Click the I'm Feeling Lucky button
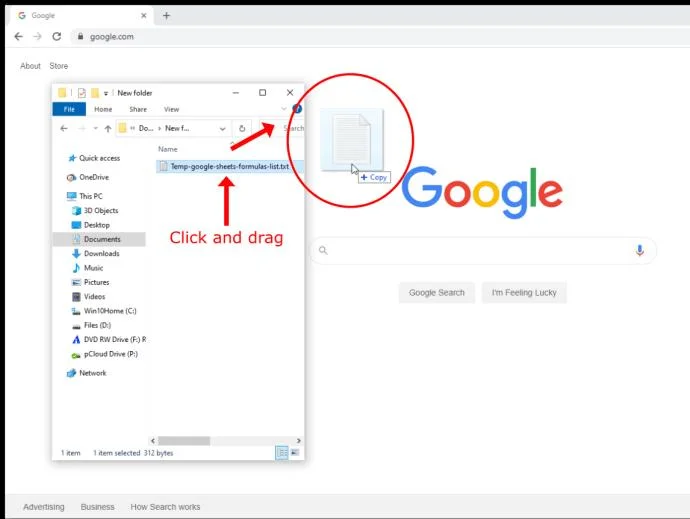Screen dimensions: 690x519 pos(524,293)
